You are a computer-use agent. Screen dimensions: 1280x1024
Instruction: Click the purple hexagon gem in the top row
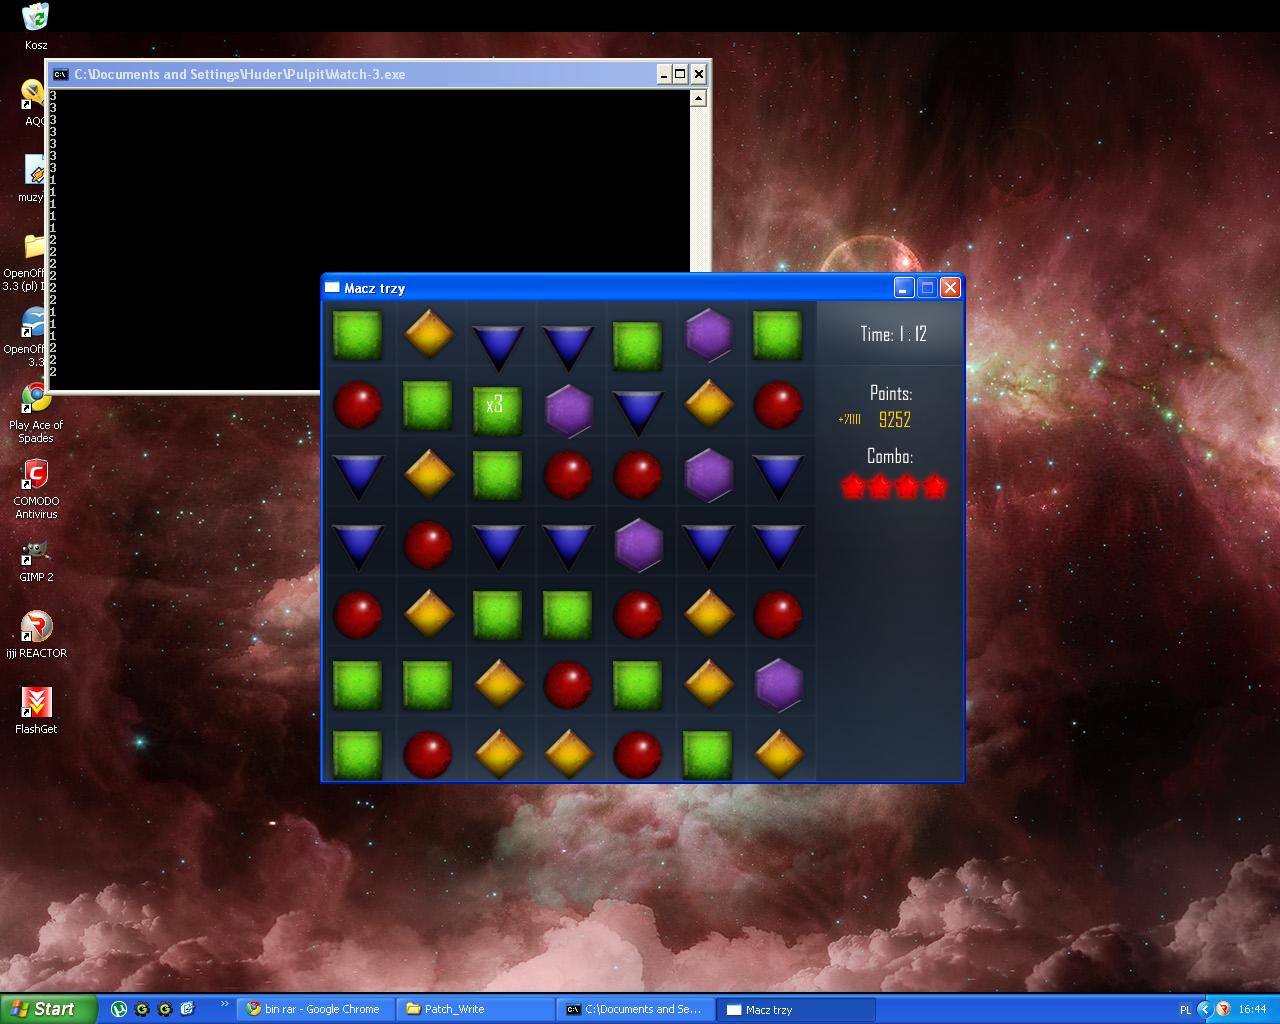[708, 334]
